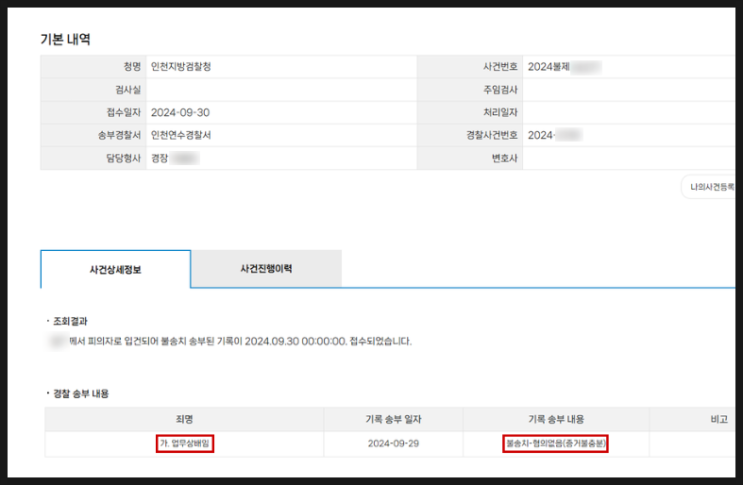Click the 경장 rank in the 담당형사 row
Image resolution: width=743 pixels, height=485 pixels.
pyautogui.click(x=159, y=158)
